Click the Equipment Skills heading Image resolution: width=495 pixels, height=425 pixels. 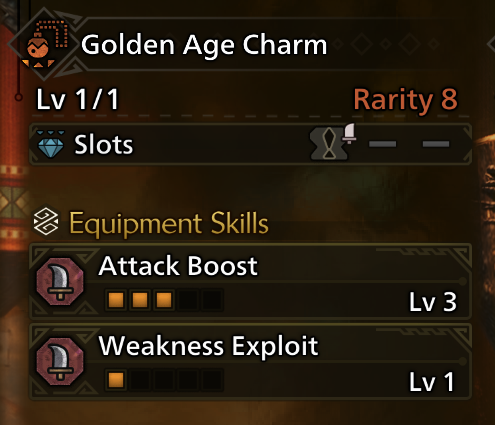tap(169, 224)
